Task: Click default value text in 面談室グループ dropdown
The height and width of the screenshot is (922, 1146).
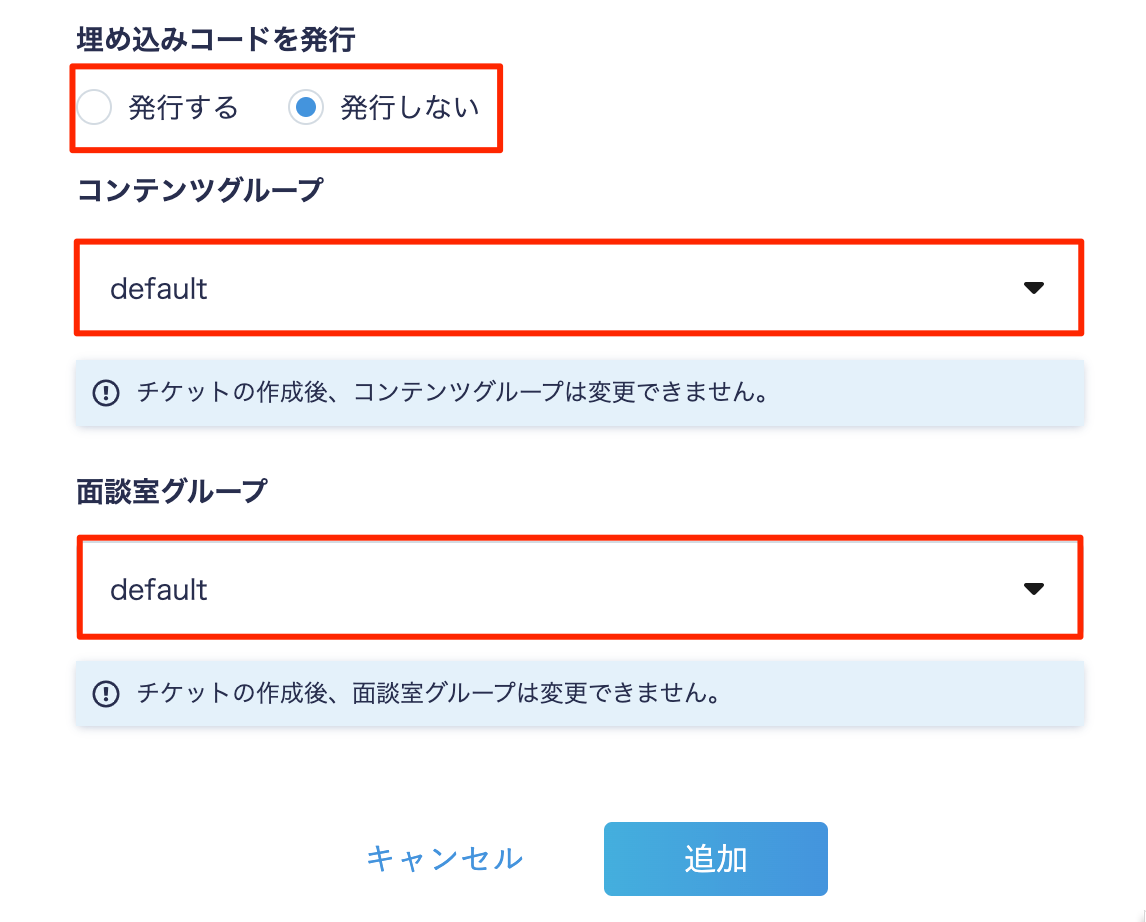Action: click(159, 590)
